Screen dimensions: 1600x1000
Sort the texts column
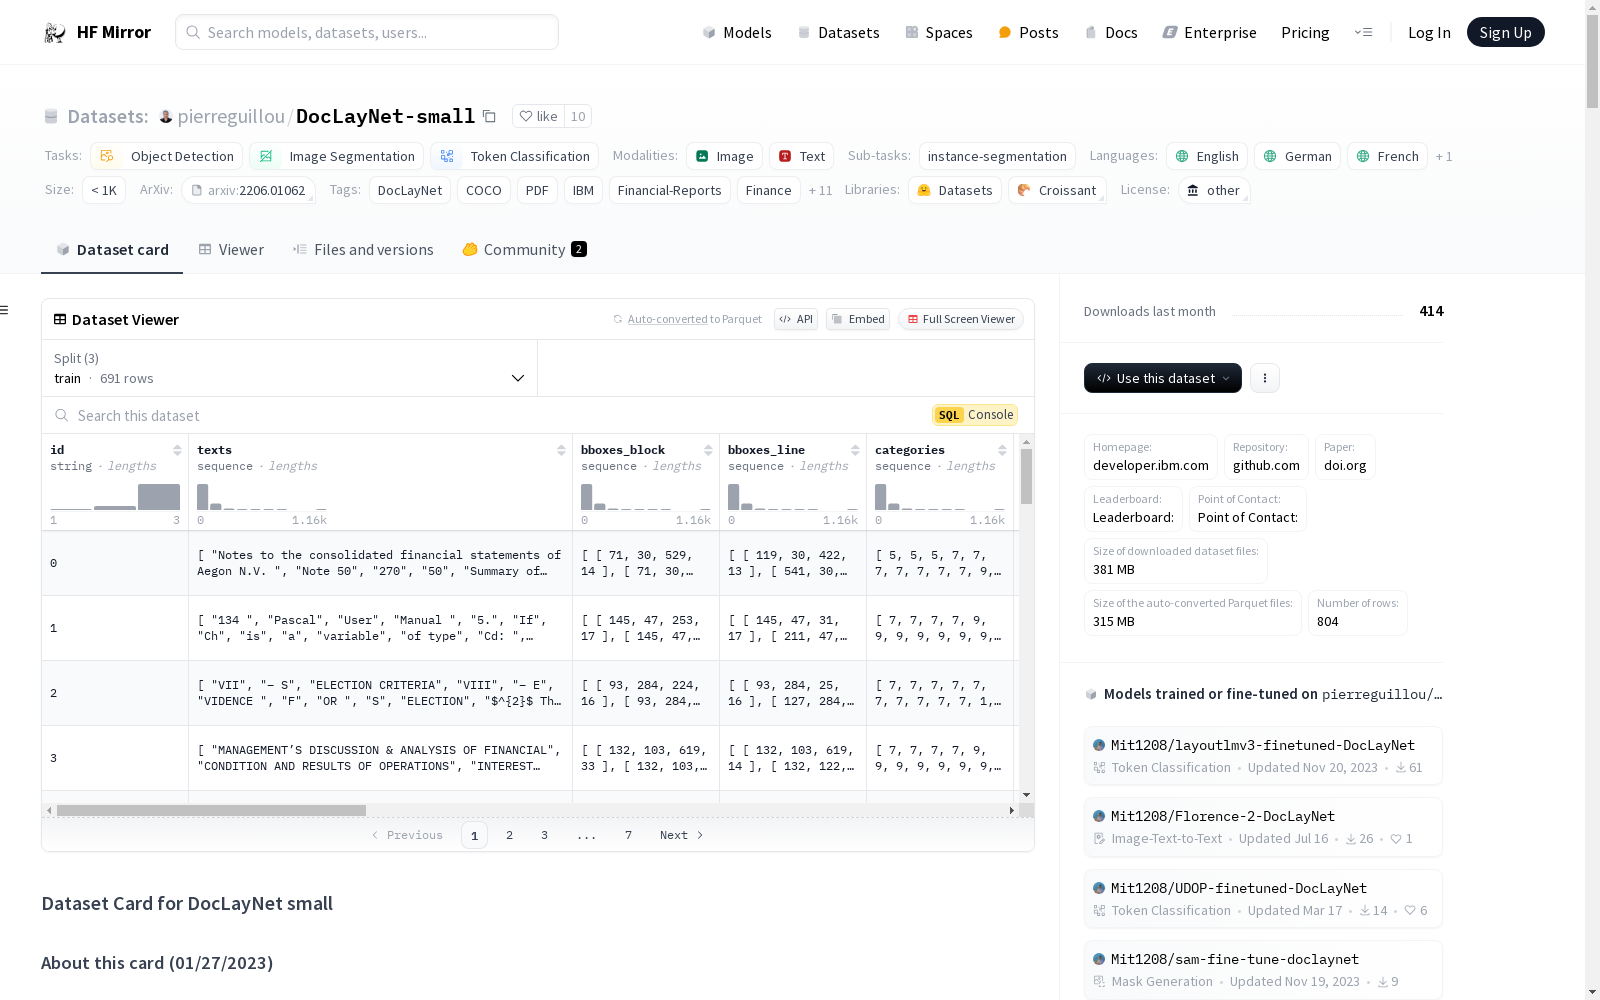point(561,450)
